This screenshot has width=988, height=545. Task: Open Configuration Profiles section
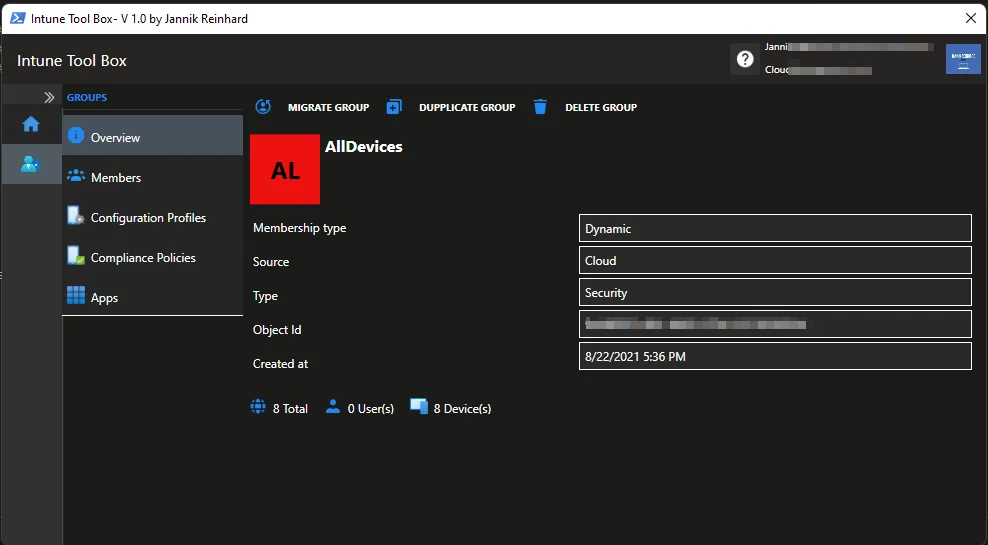152,217
